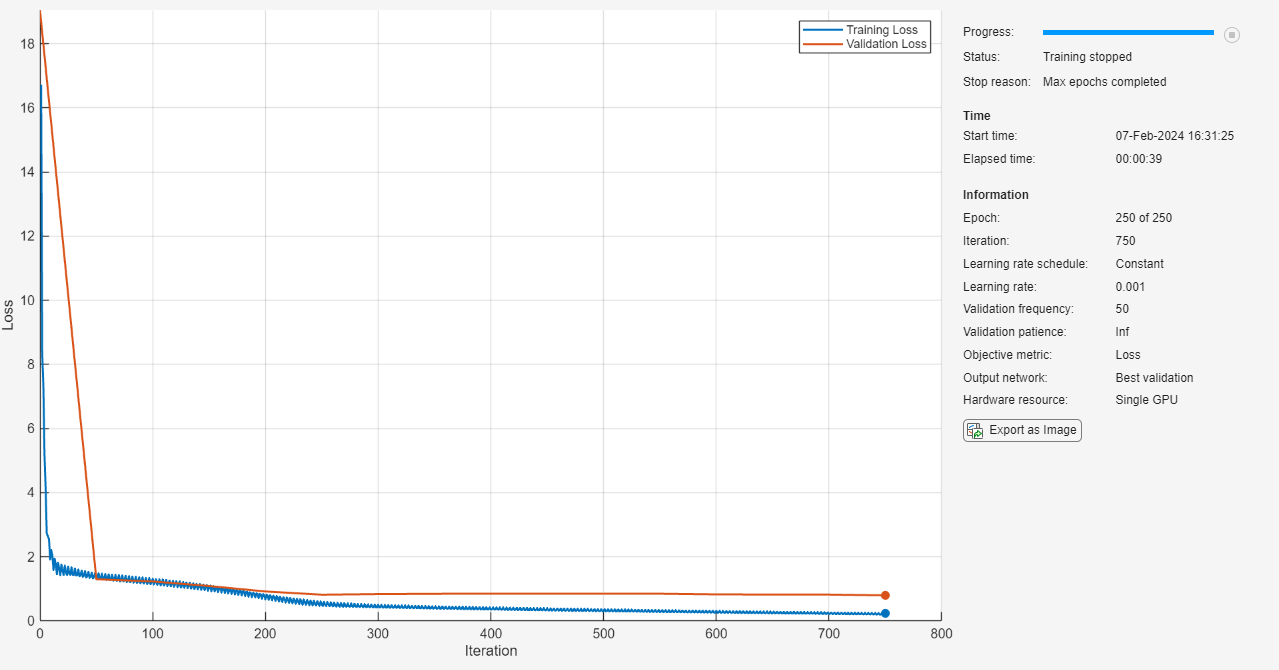Image resolution: width=1279 pixels, height=670 pixels.
Task: Click the Best validation output network value
Action: pyautogui.click(x=1154, y=378)
